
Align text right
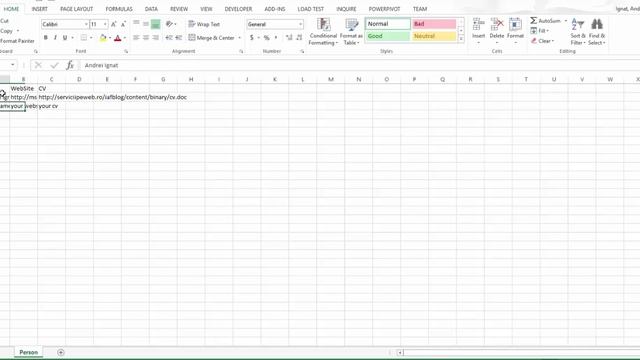tap(156, 38)
